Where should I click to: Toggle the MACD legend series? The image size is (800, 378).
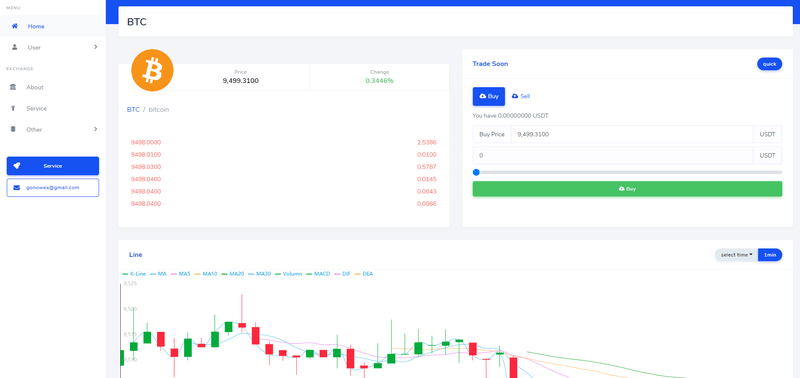[318, 274]
